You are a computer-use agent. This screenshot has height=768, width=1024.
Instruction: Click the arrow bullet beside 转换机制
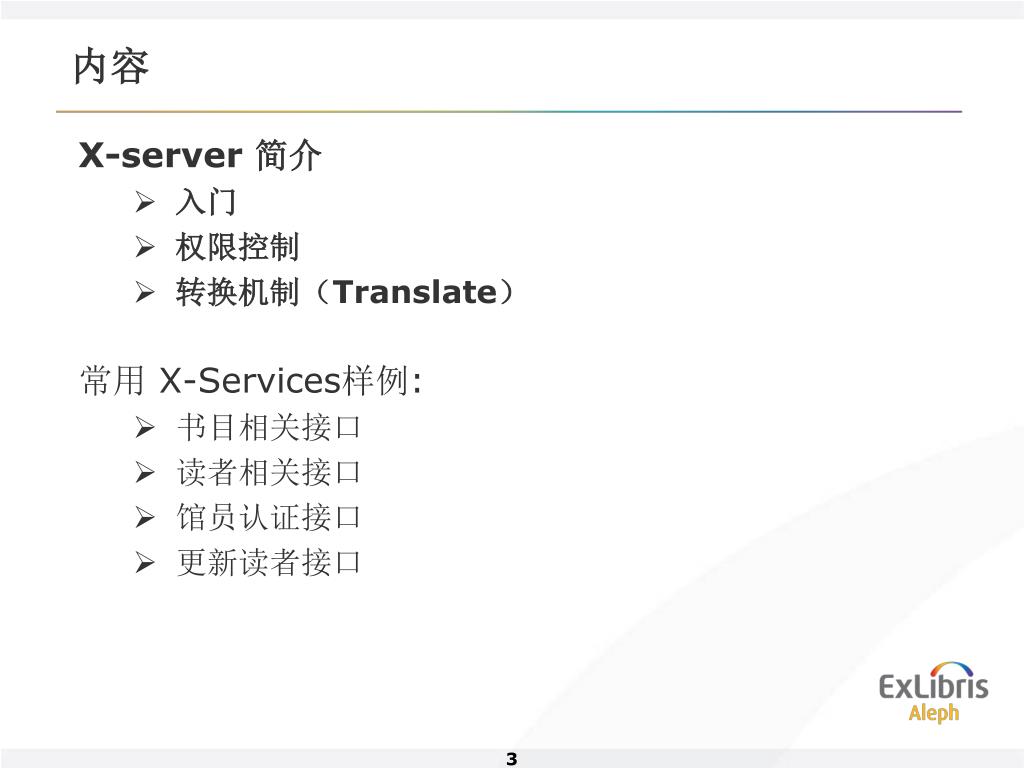coord(145,292)
